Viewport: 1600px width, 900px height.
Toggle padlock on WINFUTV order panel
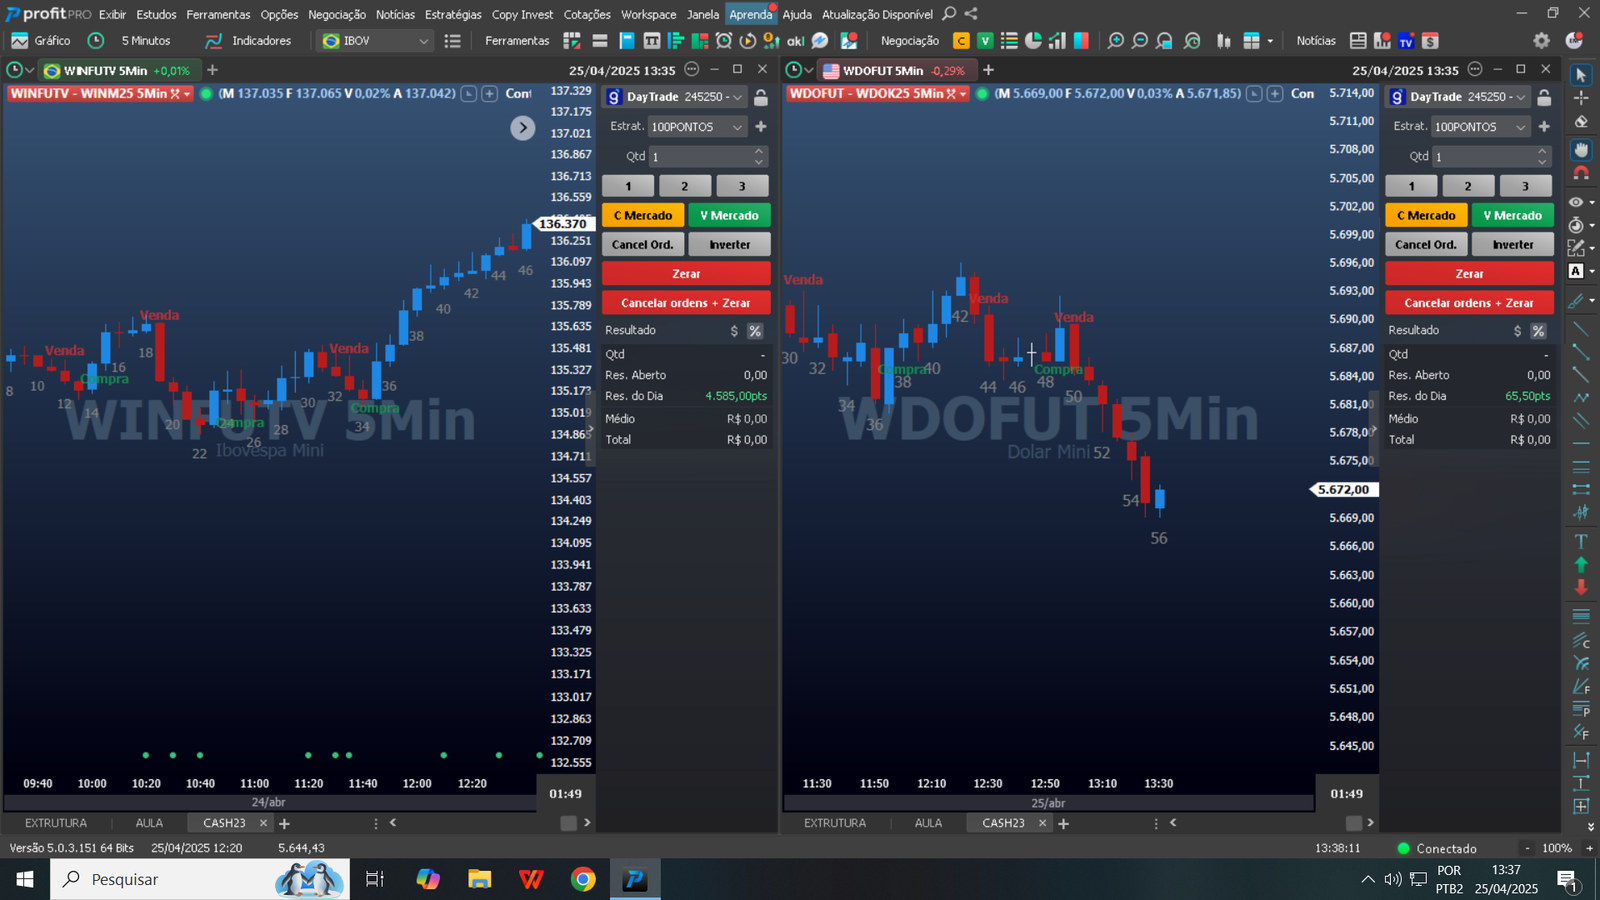761,97
